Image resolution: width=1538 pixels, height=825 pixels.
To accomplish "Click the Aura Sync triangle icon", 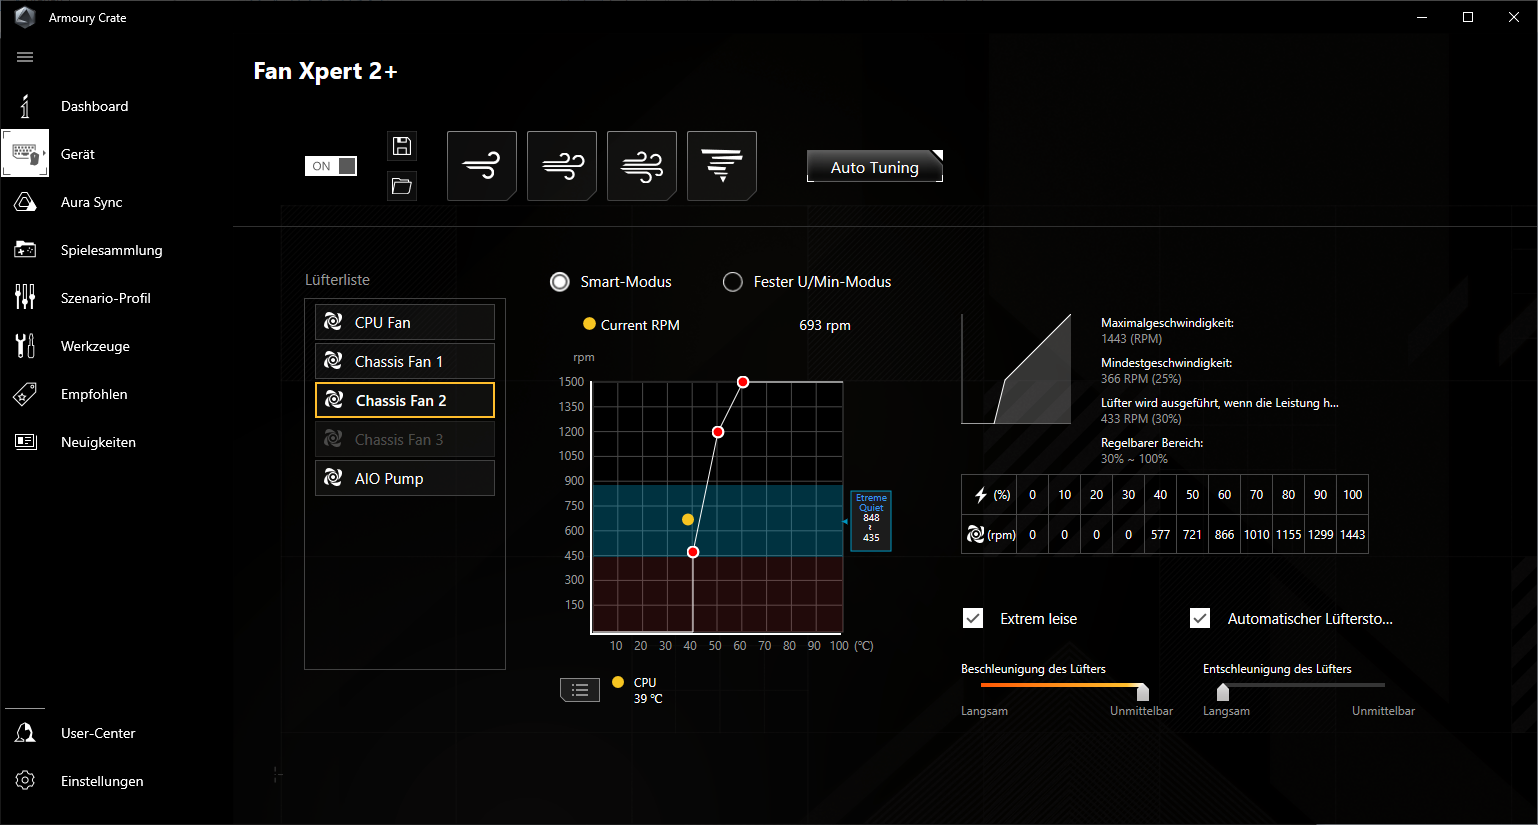I will tap(25, 202).
